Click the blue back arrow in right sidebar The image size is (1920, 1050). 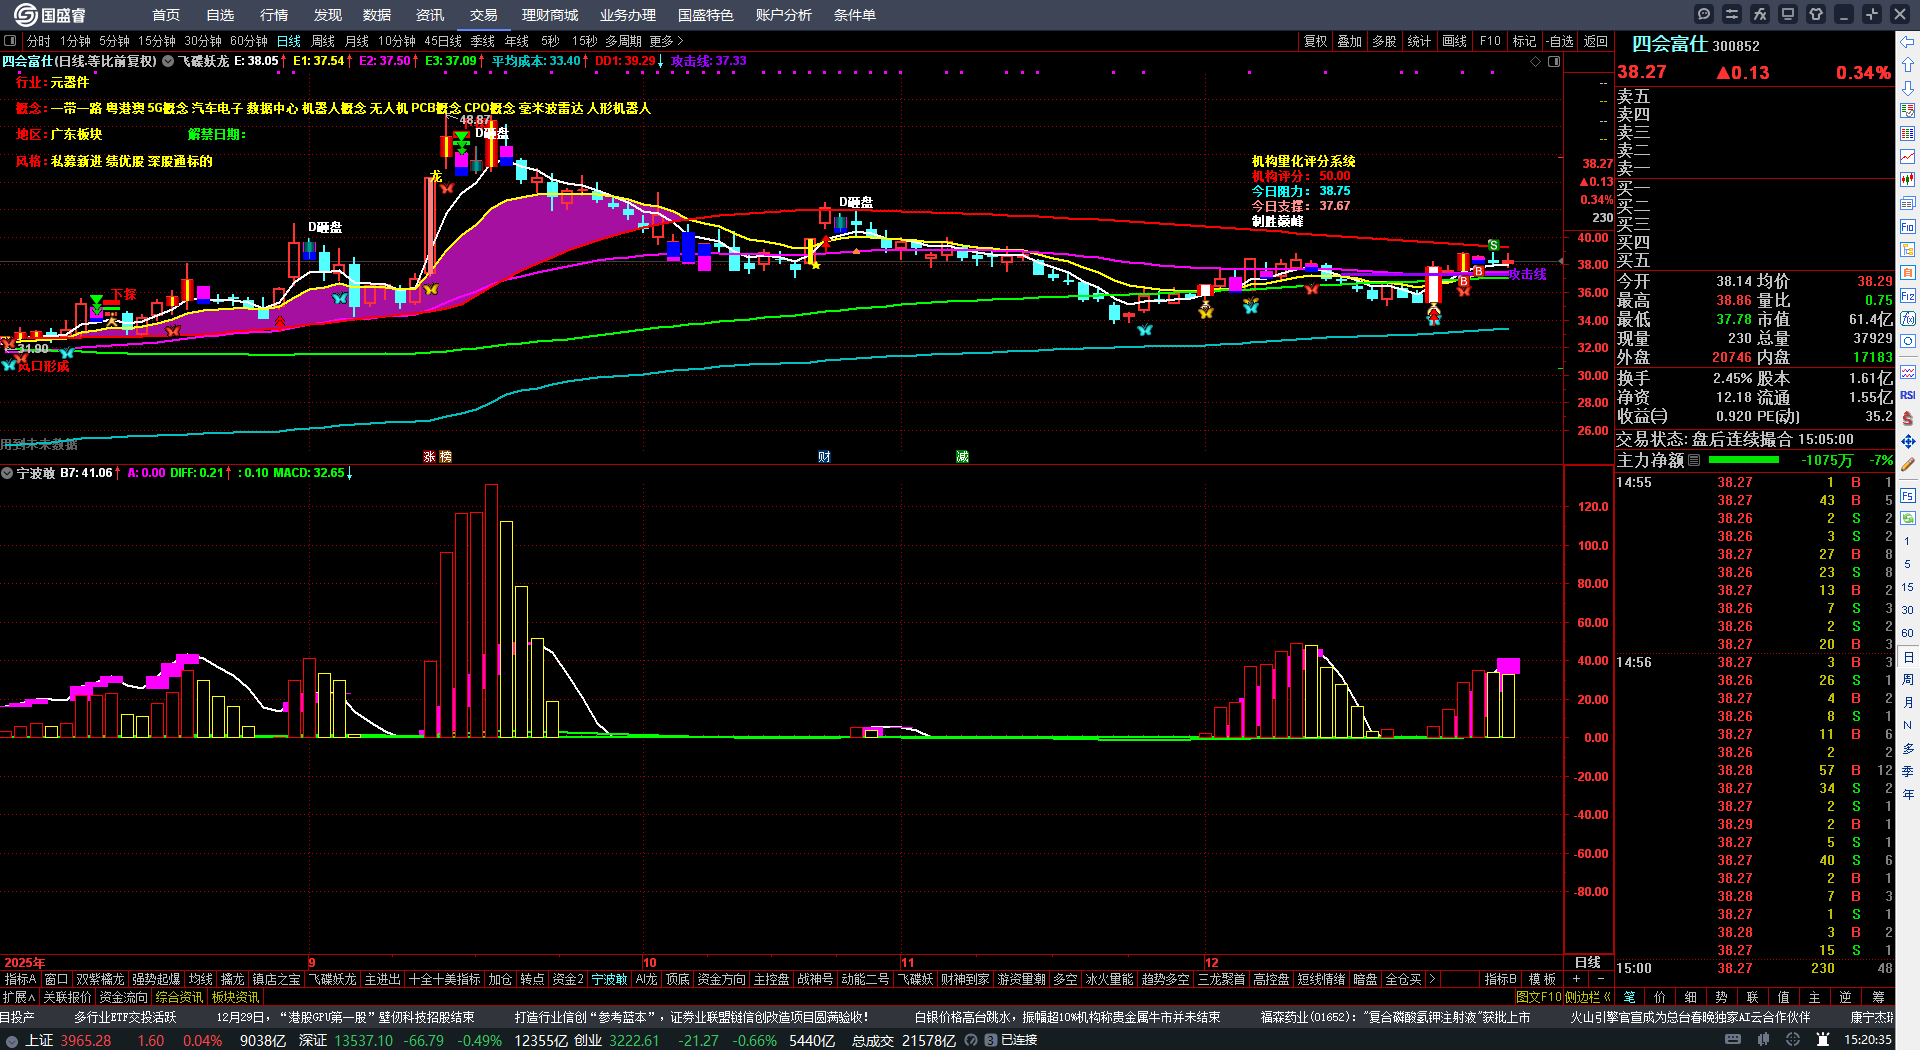1908,42
